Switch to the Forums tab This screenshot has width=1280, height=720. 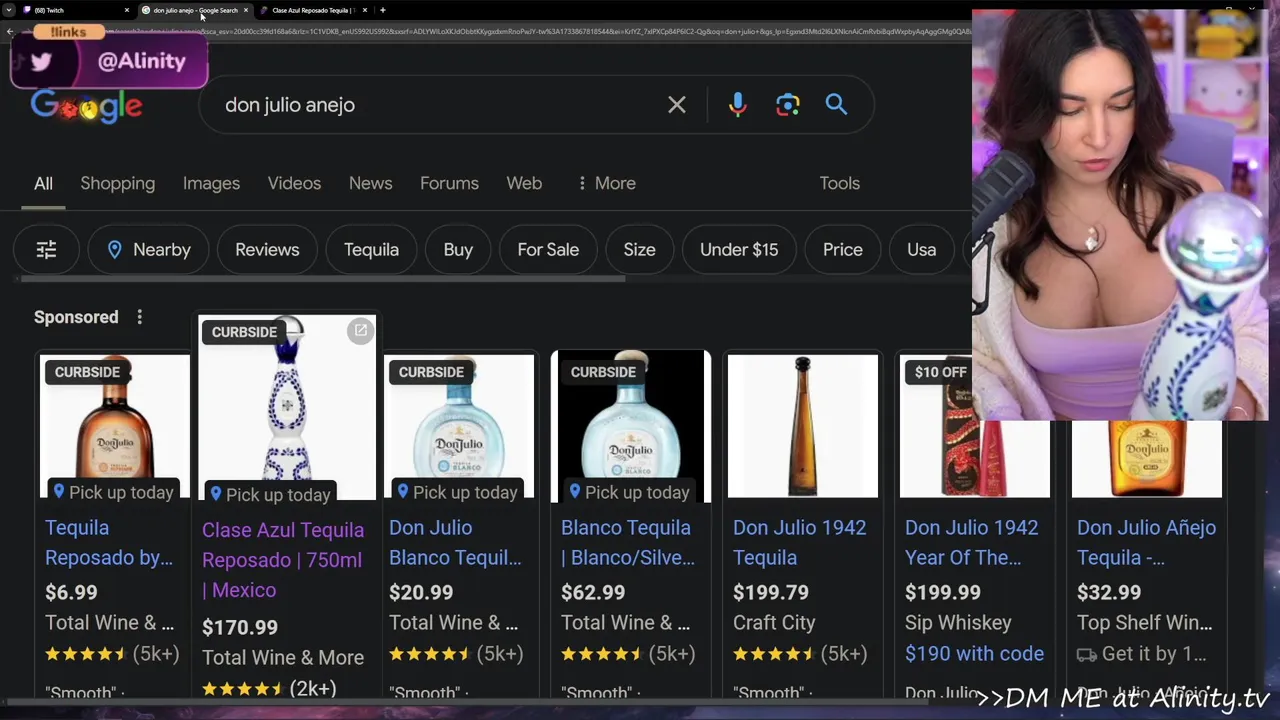pos(449,183)
